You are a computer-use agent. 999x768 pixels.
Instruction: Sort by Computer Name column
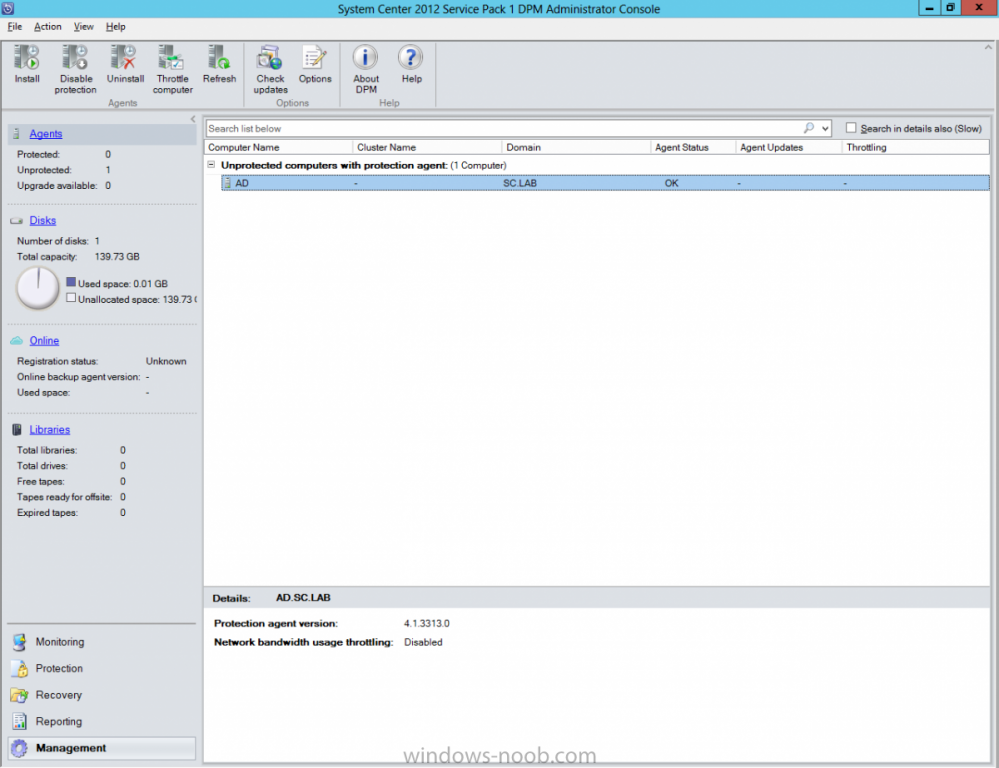[x=278, y=147]
